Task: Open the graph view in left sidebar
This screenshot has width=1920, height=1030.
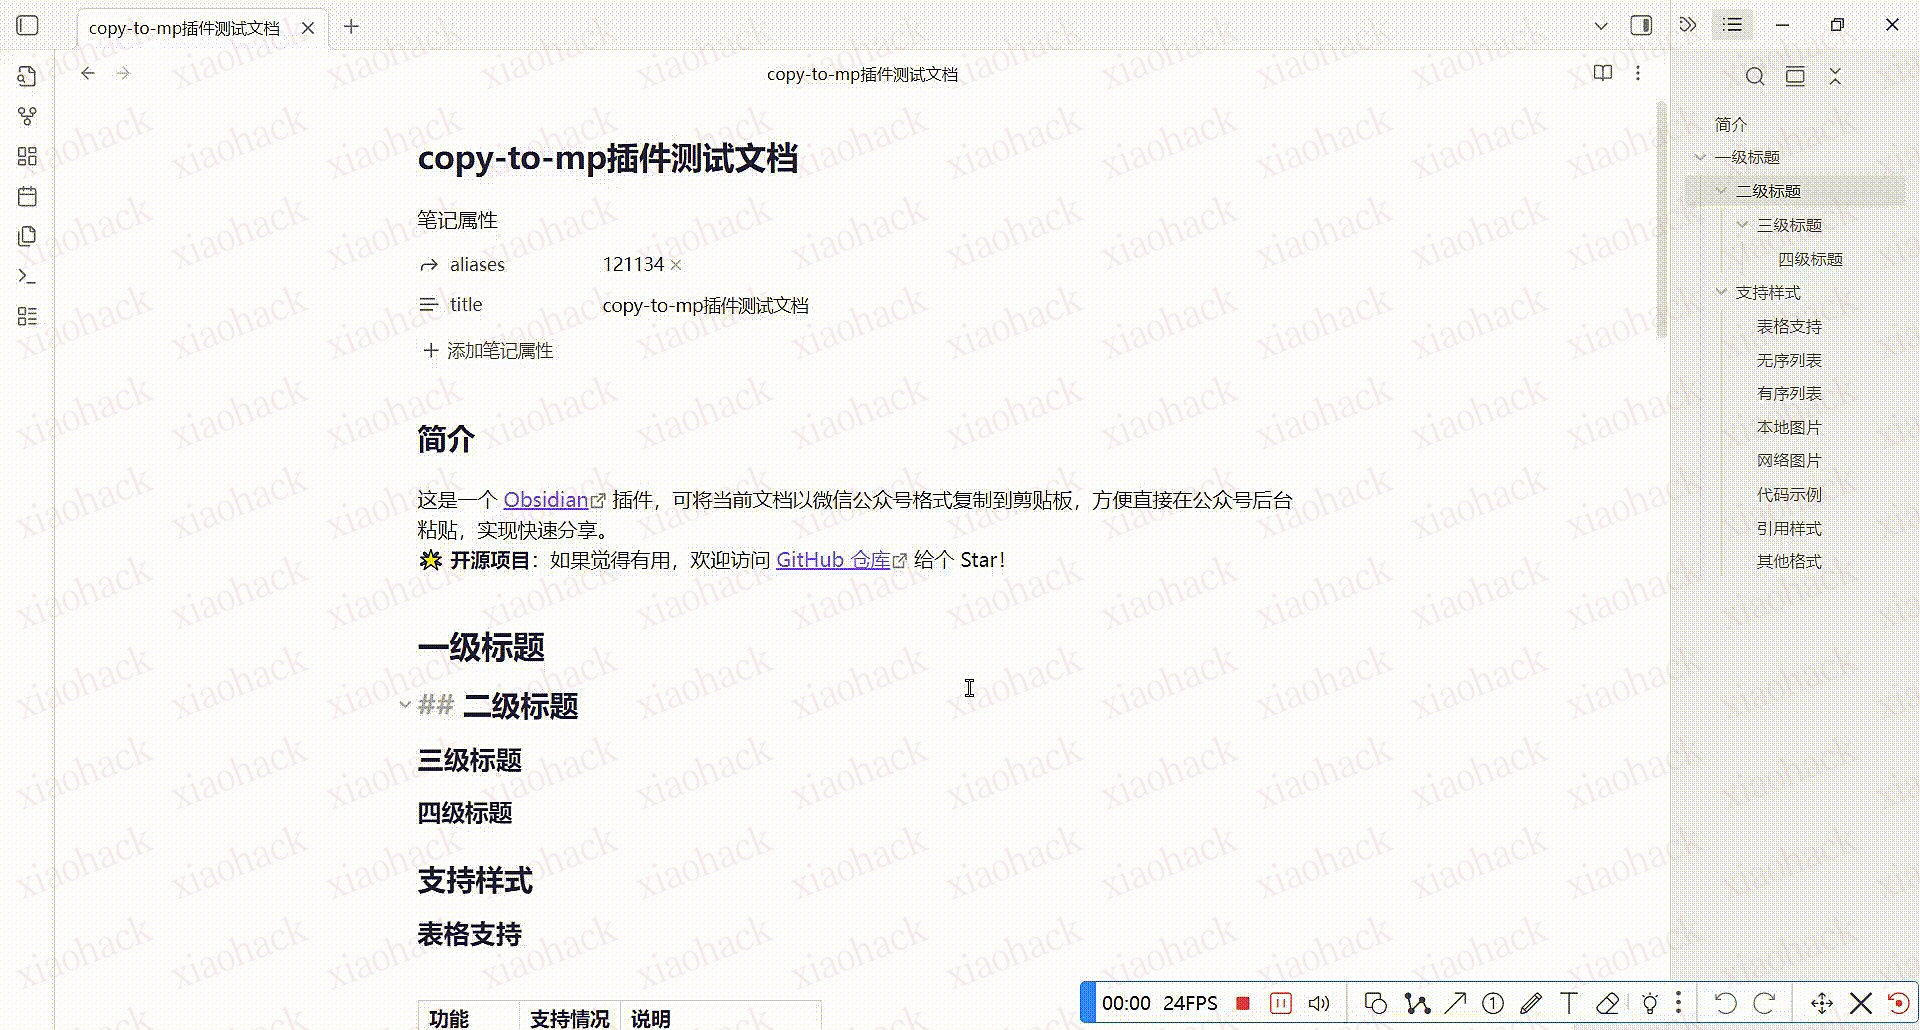Action: click(27, 116)
